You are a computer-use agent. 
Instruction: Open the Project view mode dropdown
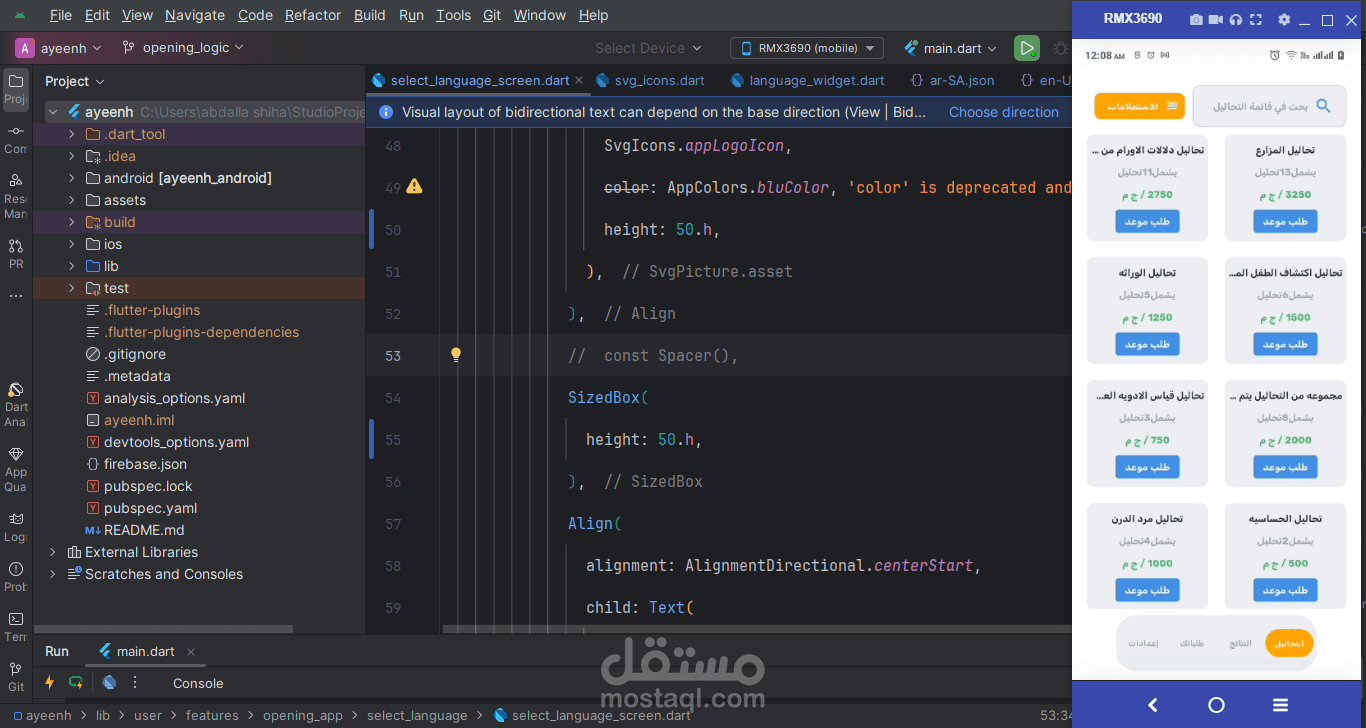point(75,81)
